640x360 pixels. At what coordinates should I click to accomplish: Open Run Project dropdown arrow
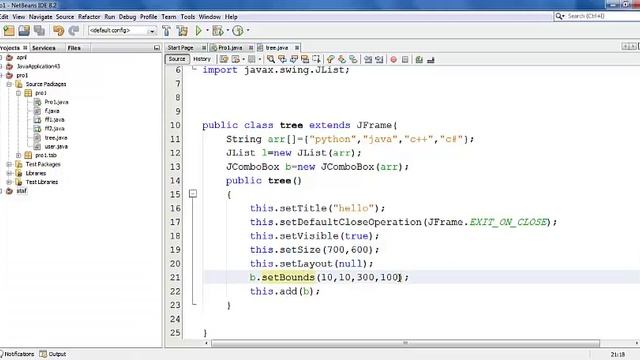click(207, 31)
